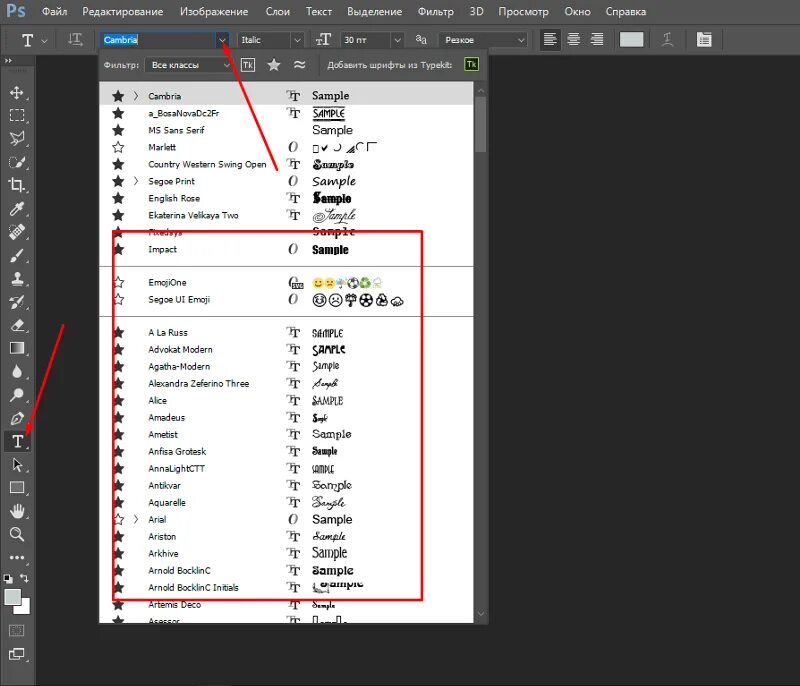The image size is (800, 686).
Task: Open the Справка menu
Action: [x=626, y=11]
